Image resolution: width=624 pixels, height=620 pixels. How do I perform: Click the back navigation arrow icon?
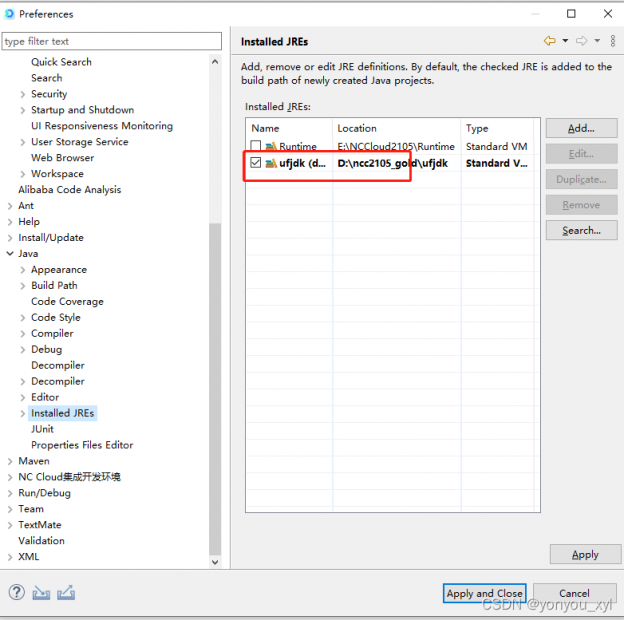[549, 41]
